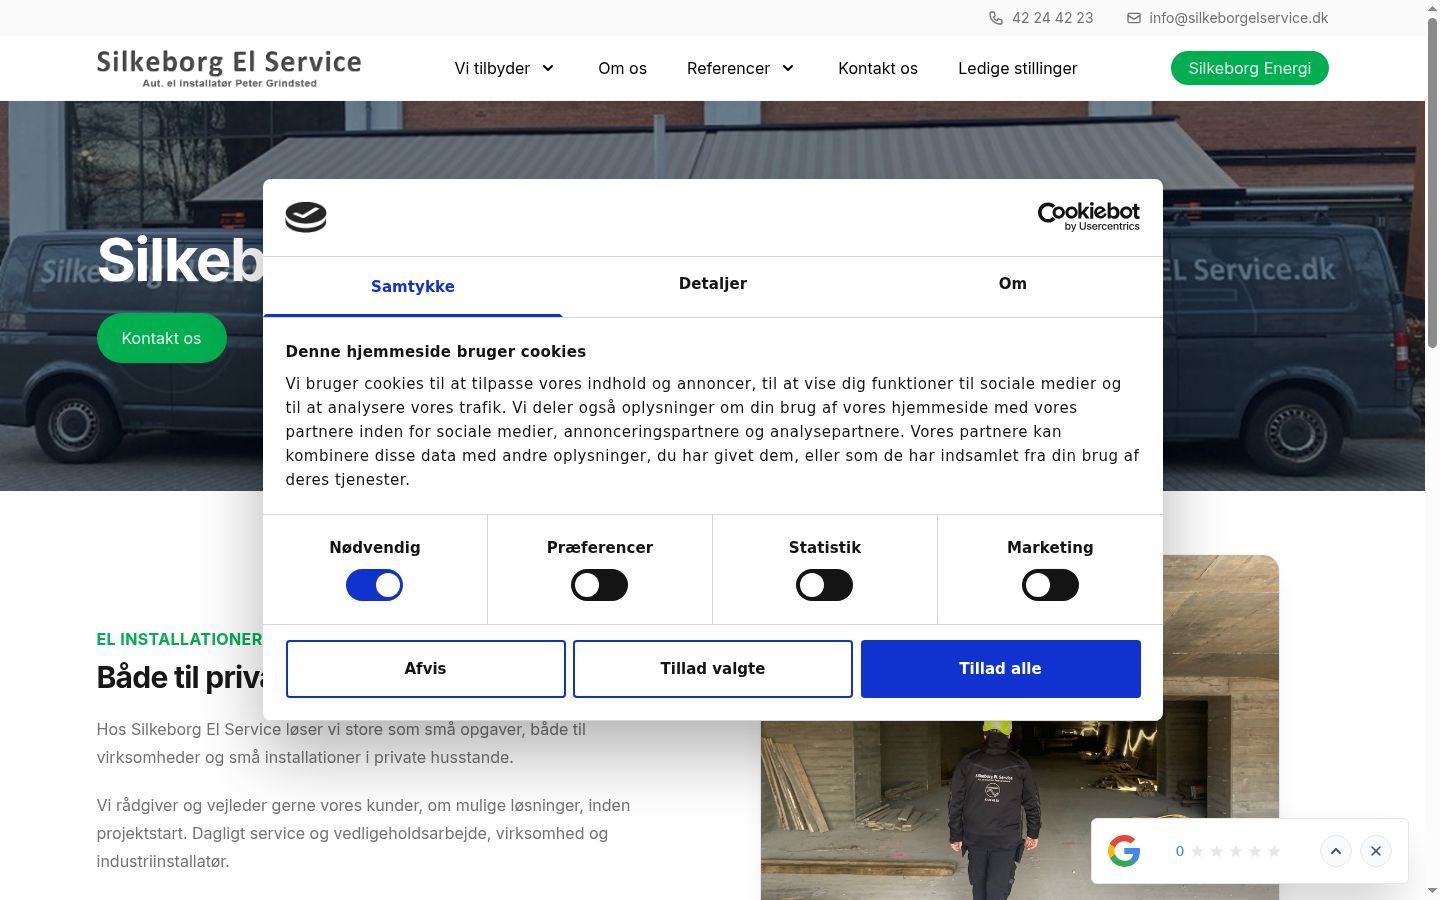The image size is (1440, 900).
Task: Click the Tillad alle button
Action: point(1001,669)
